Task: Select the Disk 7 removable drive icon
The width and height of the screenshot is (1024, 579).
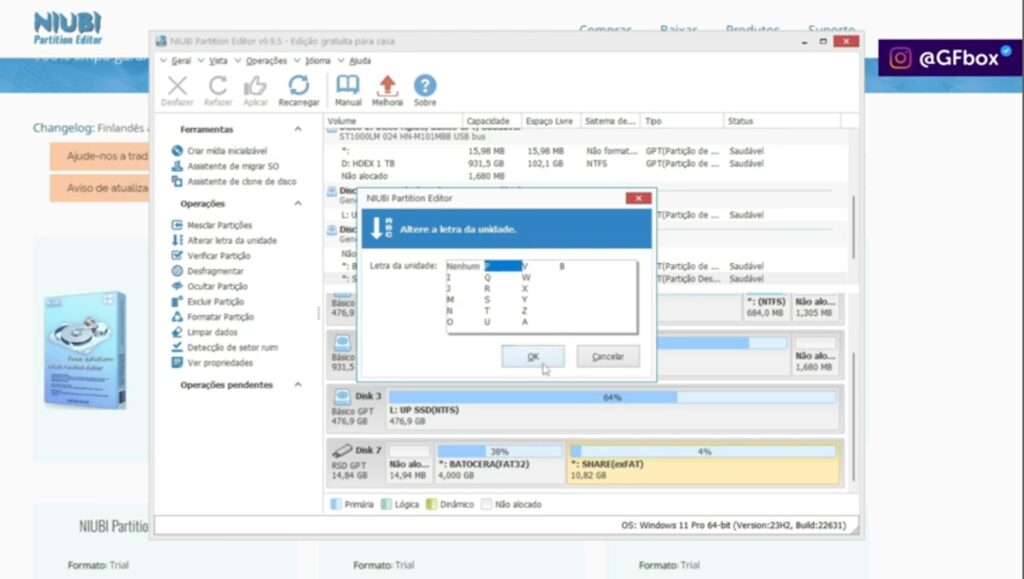Action: [x=342, y=450]
